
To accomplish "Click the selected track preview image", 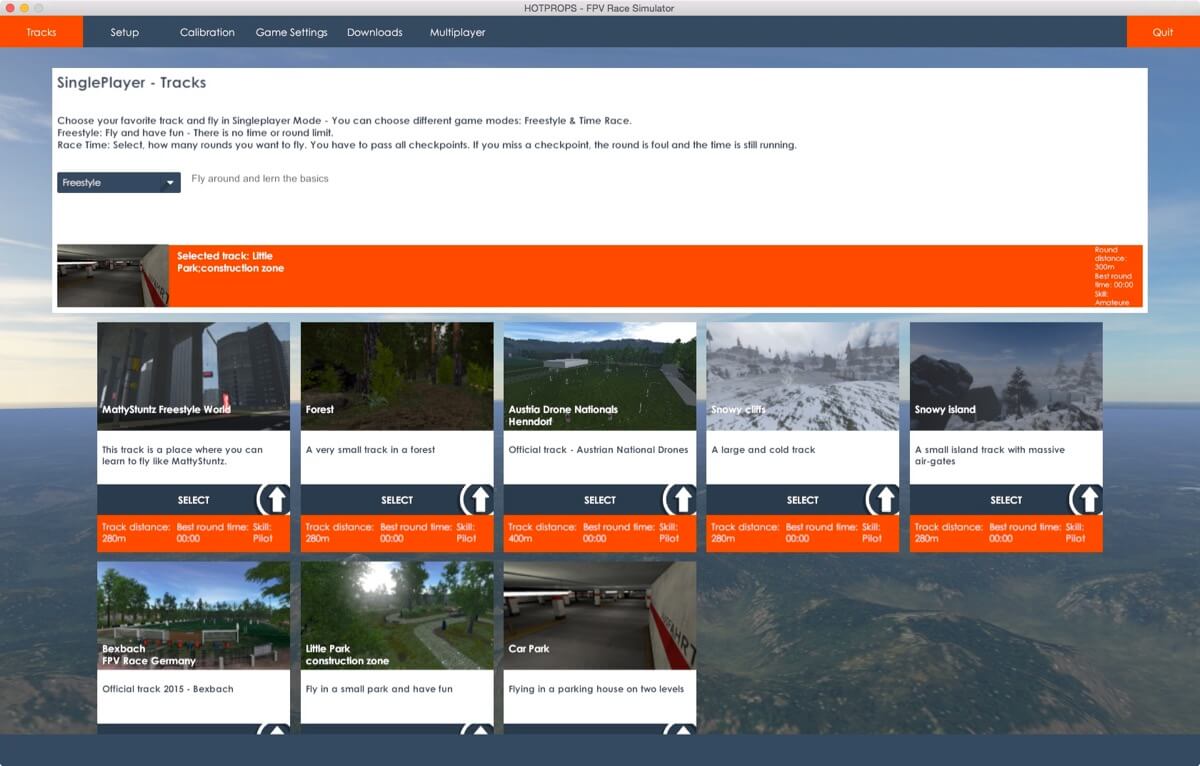I will coord(113,276).
